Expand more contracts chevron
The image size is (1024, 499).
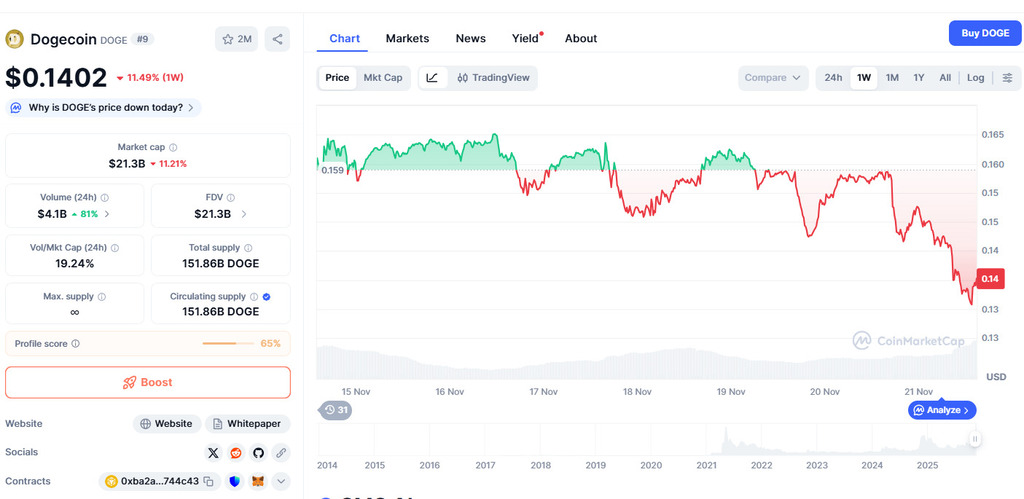click(x=281, y=482)
